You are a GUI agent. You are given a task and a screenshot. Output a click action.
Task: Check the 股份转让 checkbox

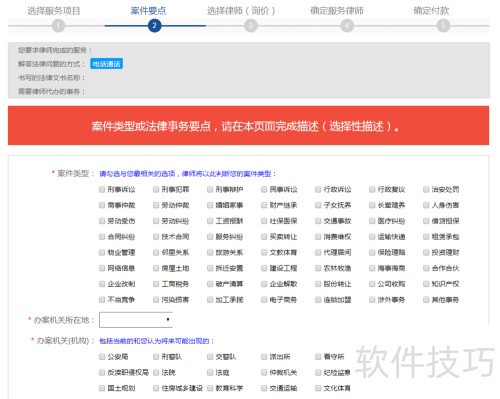(x=318, y=284)
